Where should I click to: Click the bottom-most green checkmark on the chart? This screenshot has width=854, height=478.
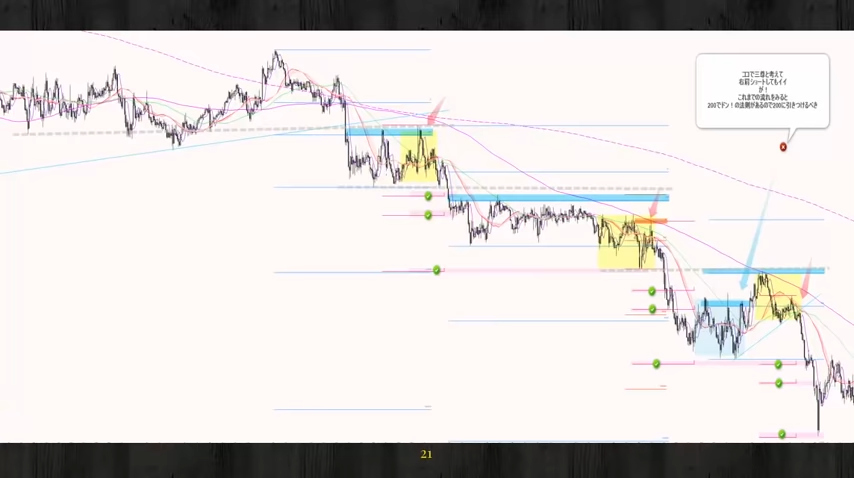[x=782, y=434]
